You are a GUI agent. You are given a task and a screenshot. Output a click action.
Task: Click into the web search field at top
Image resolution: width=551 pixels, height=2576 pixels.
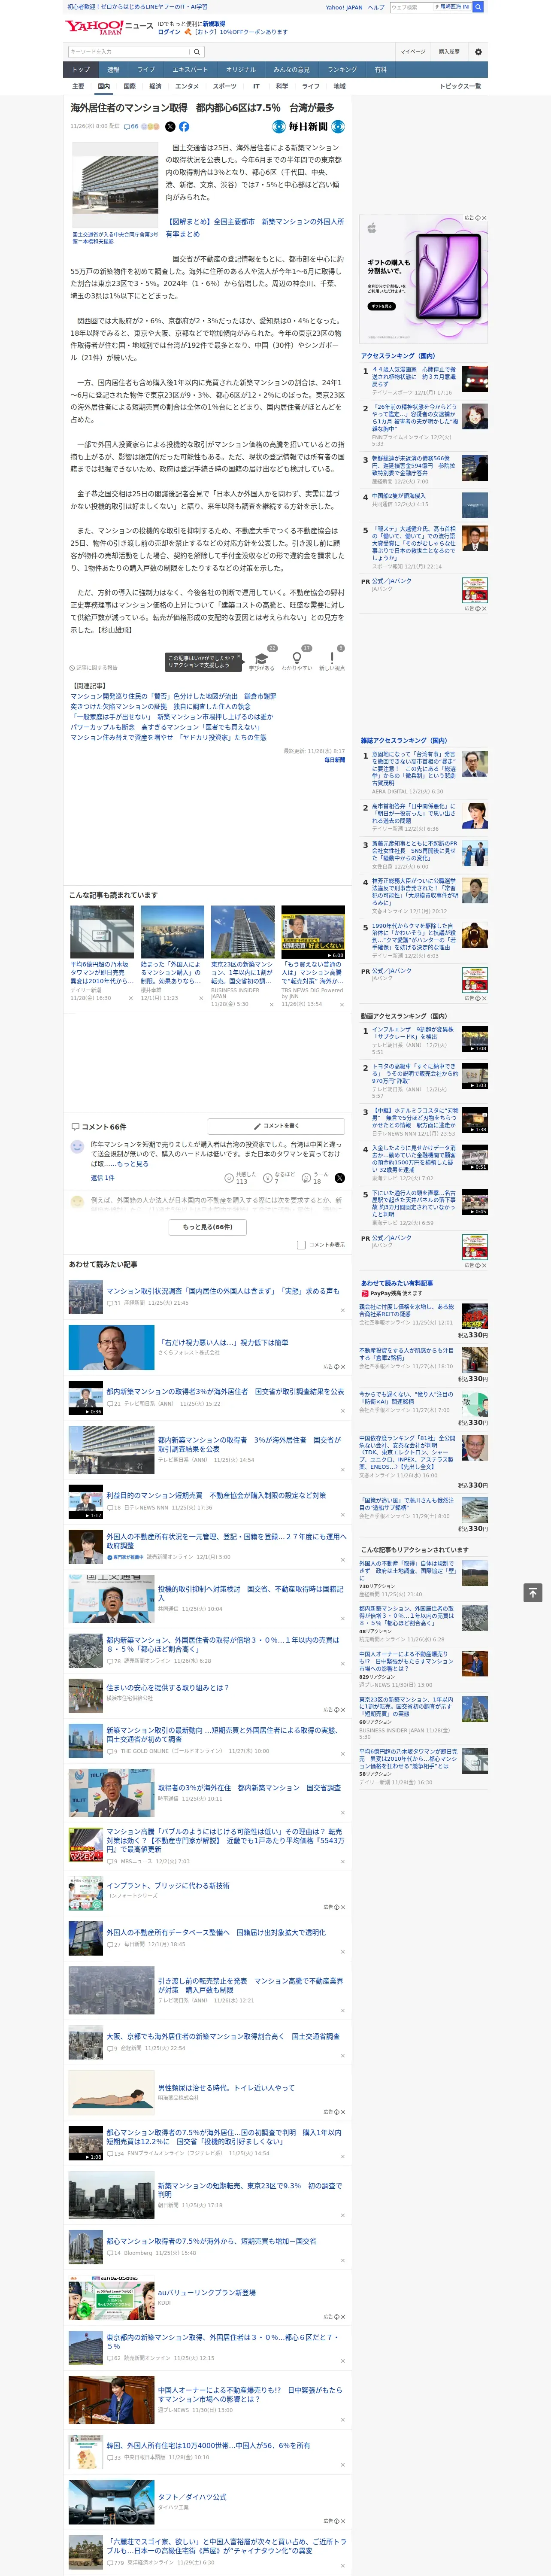411,7
